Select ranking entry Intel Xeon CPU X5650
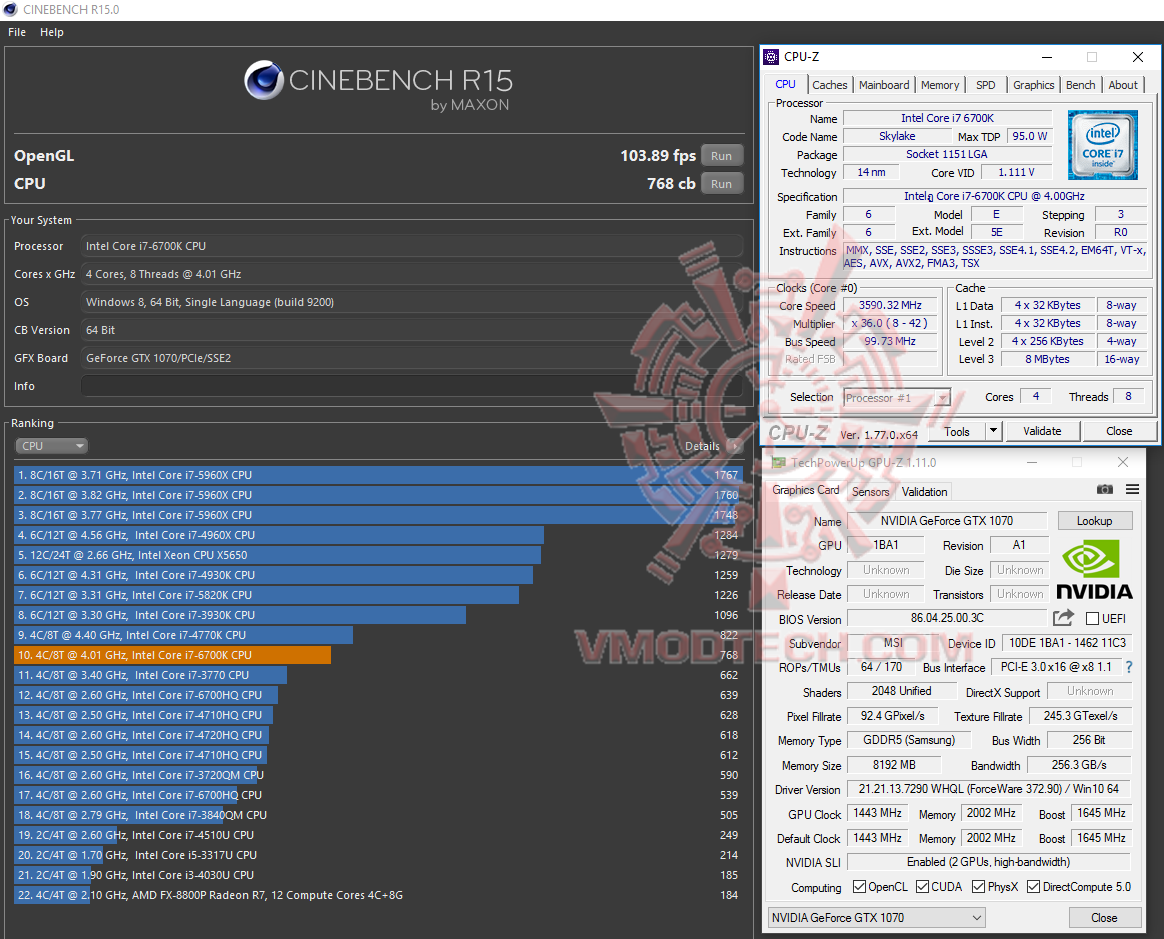 [376, 555]
